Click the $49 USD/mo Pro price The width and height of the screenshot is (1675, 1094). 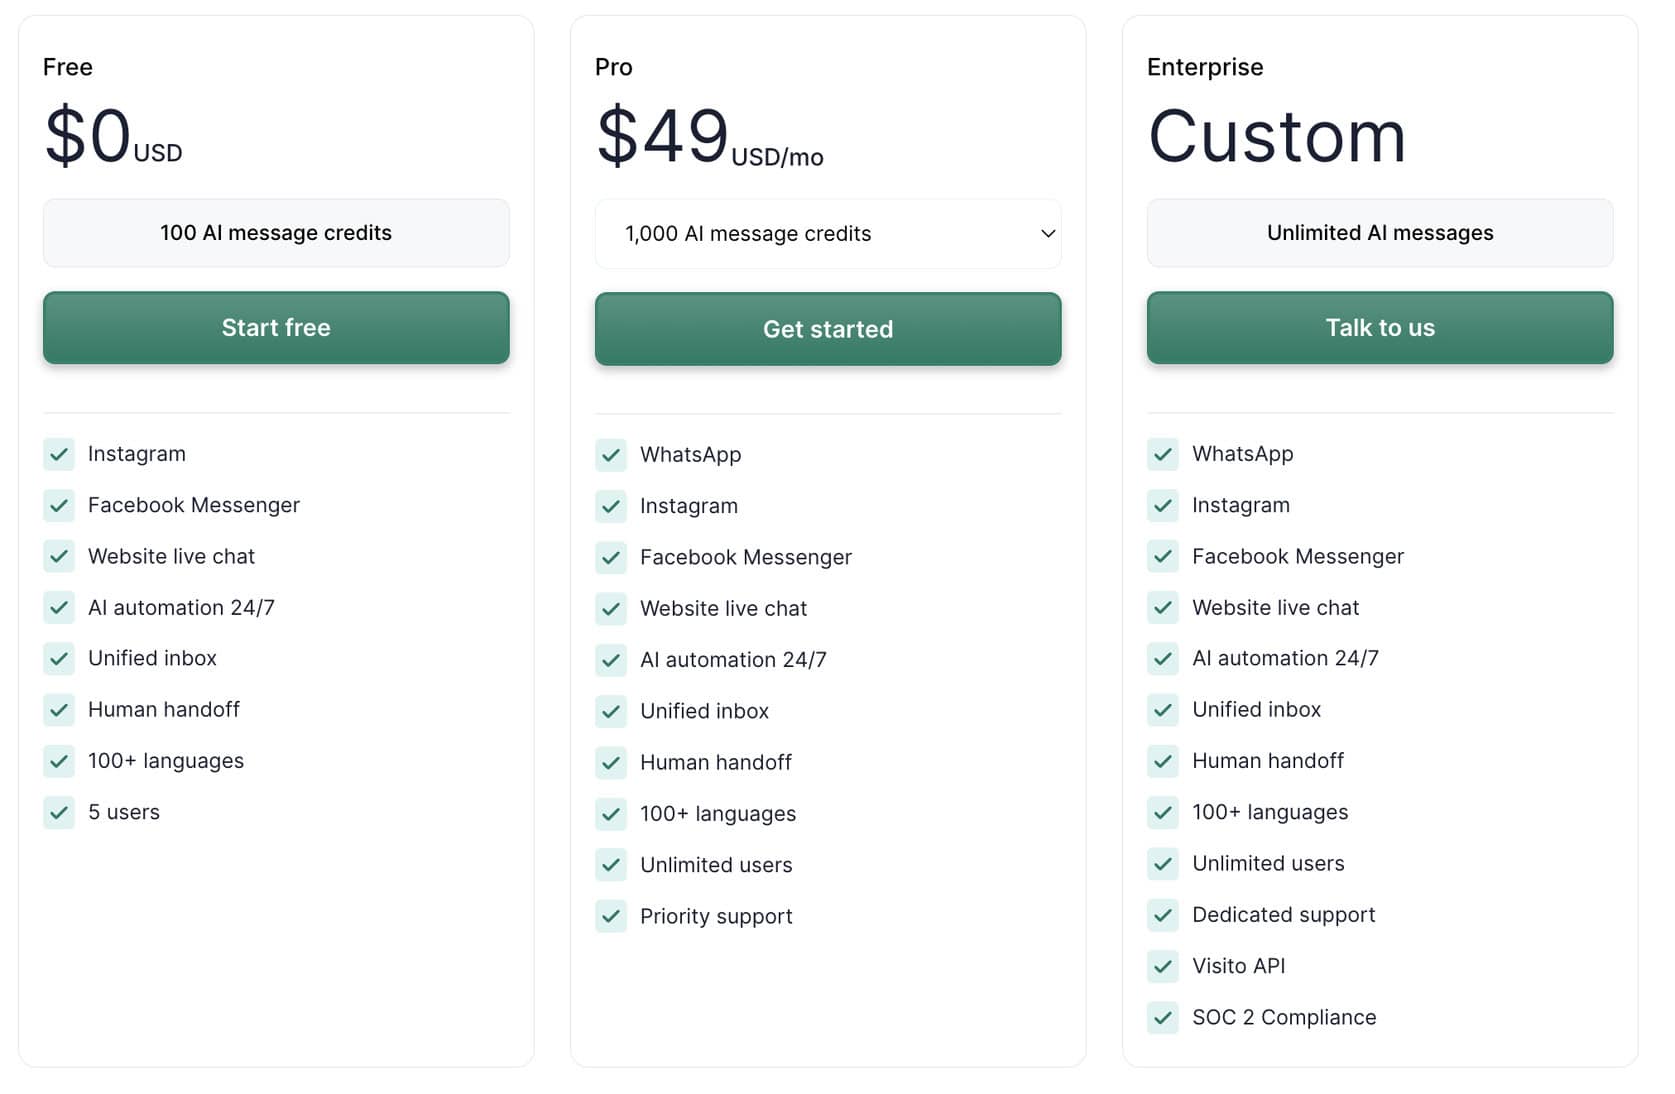[709, 137]
